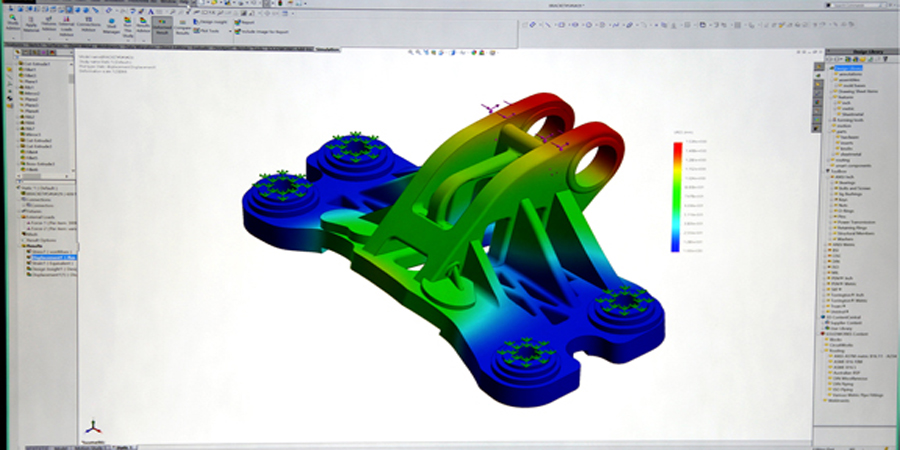Select Cut-Extrude1 in the feature tree

(34, 64)
